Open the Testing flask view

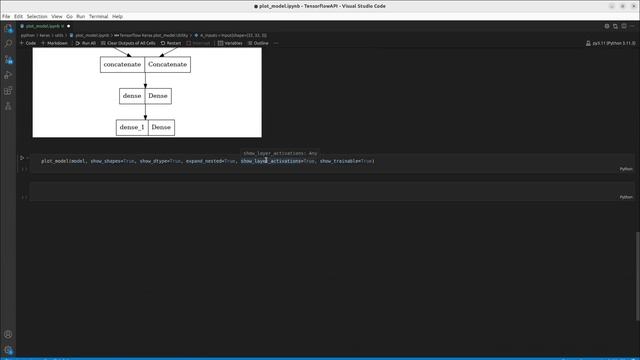coord(8,106)
